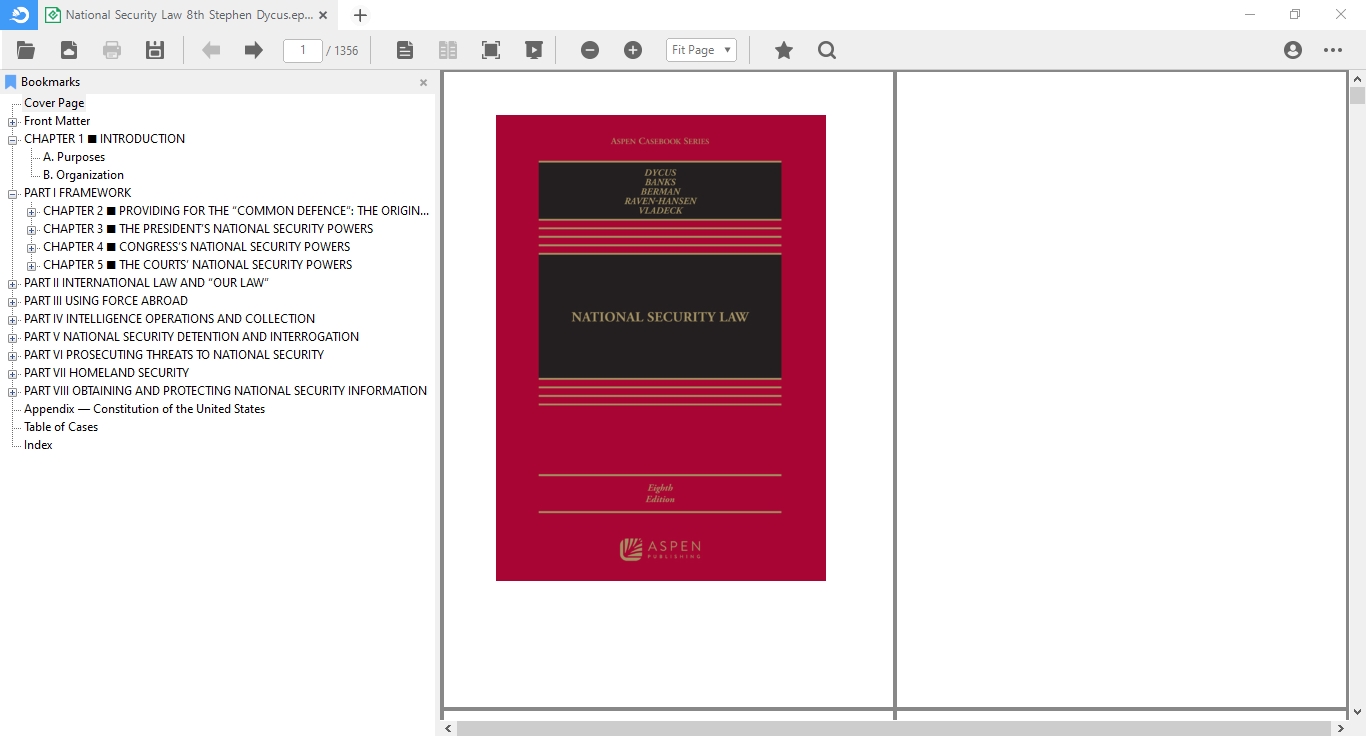
Task: Open the user account icon
Action: (x=1293, y=50)
